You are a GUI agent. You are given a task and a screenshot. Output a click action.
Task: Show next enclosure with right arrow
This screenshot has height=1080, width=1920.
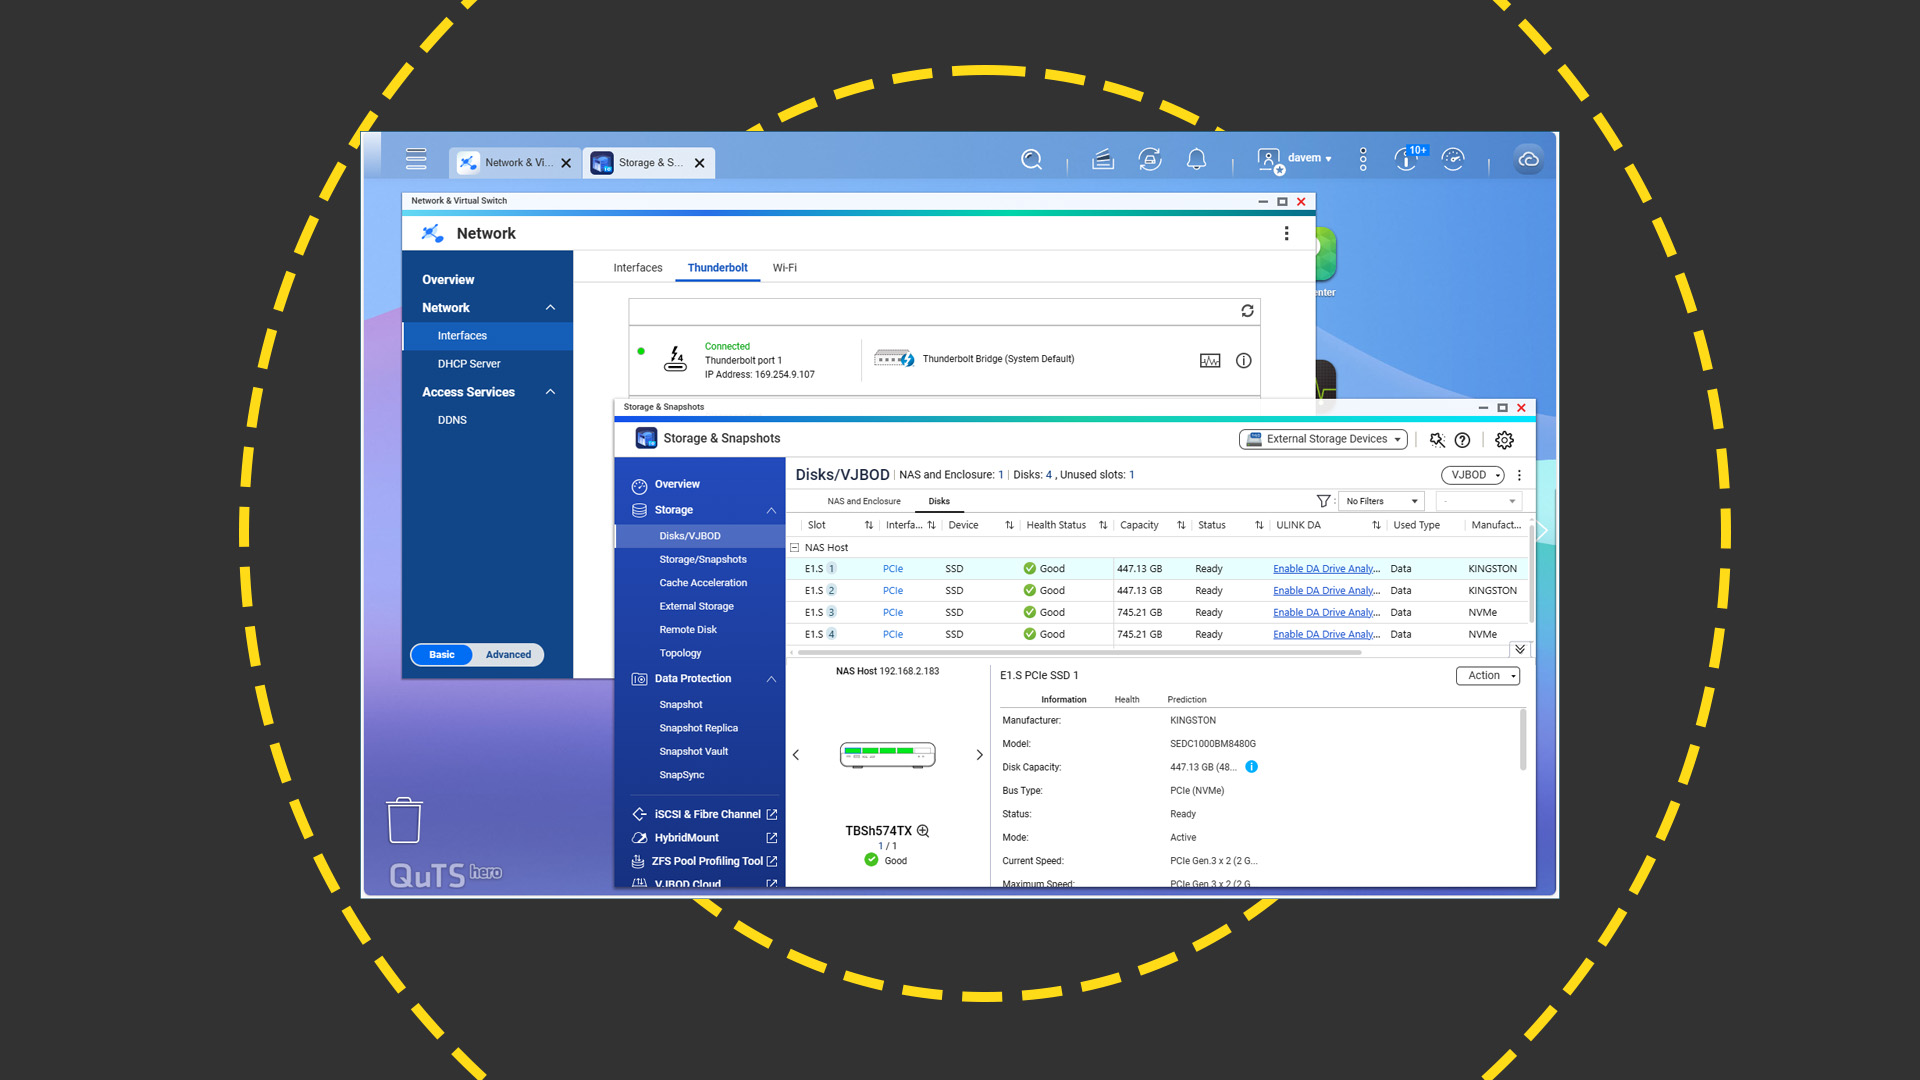point(979,755)
